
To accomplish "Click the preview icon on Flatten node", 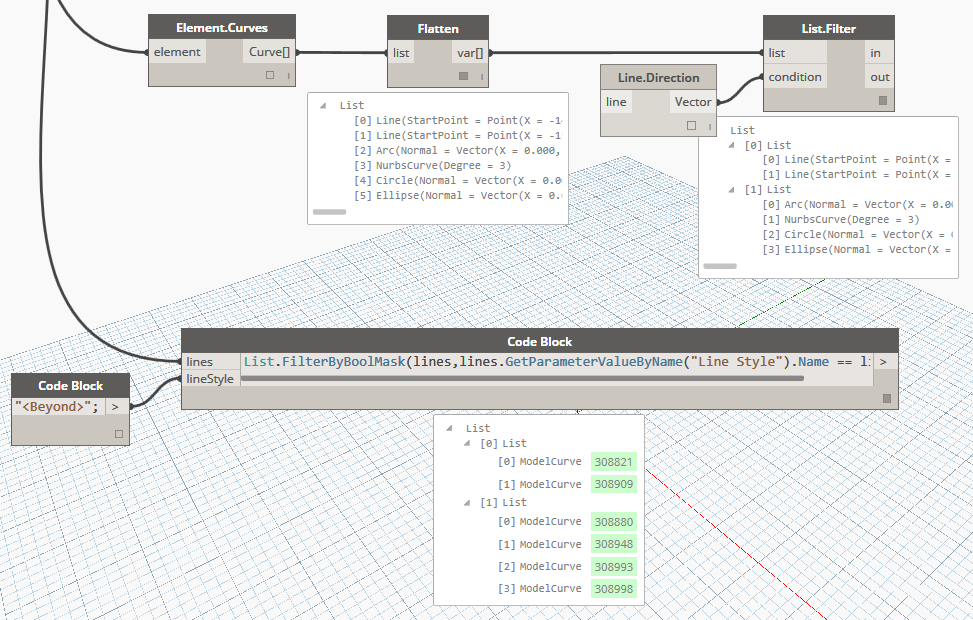I will (463, 76).
